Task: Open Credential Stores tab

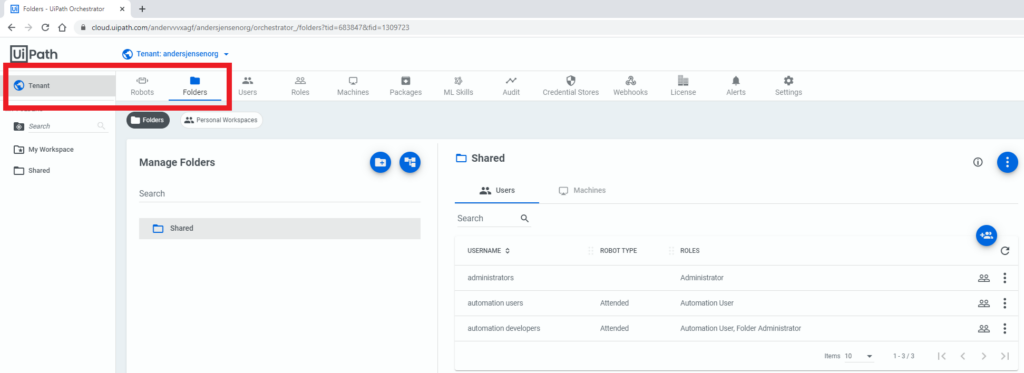Action: [571, 86]
